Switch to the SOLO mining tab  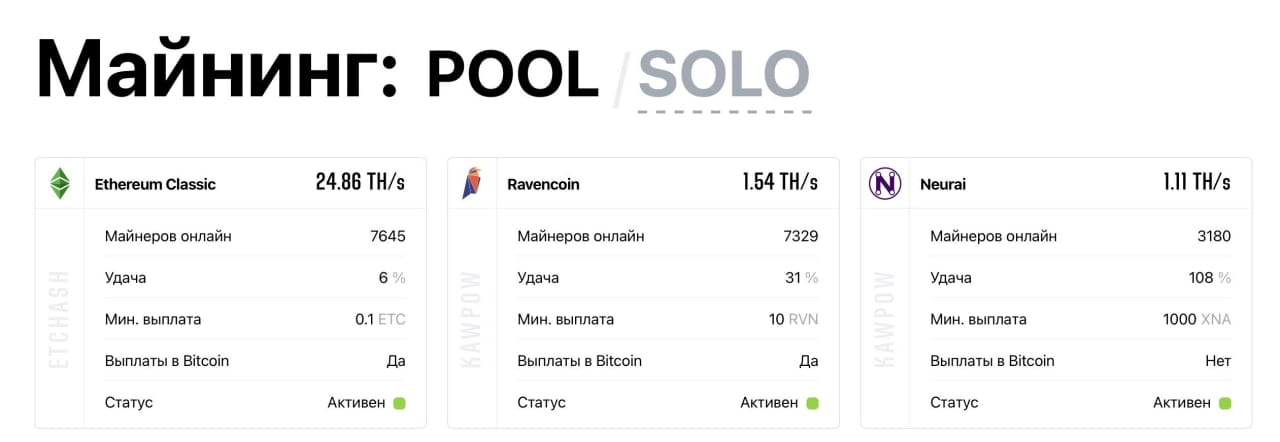click(724, 74)
